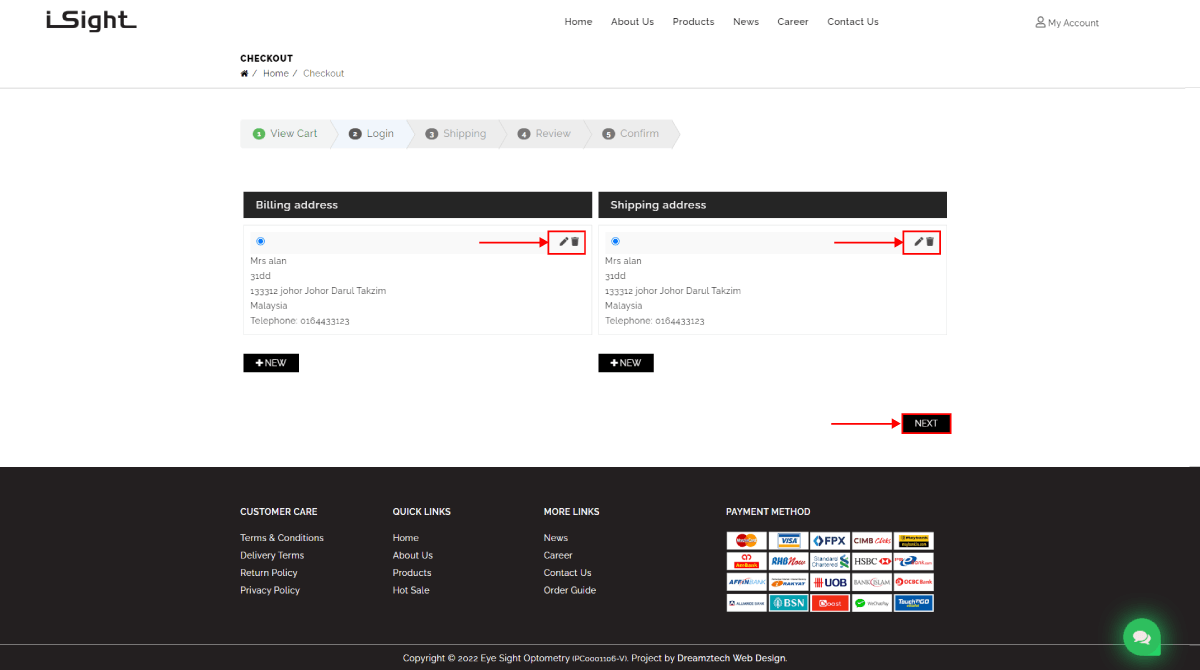This screenshot has height=670, width=1200.
Task: Open Privacy Policy footer link
Action: 270,591
